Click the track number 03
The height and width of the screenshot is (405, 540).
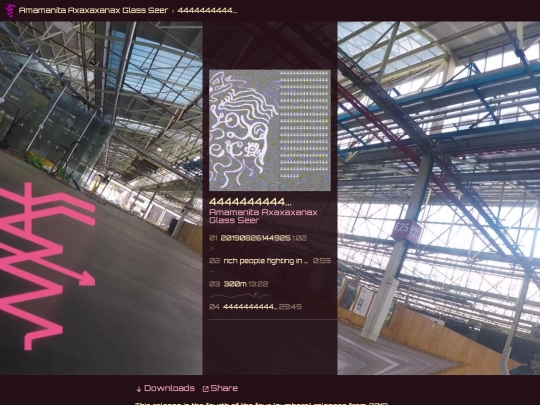click(214, 284)
